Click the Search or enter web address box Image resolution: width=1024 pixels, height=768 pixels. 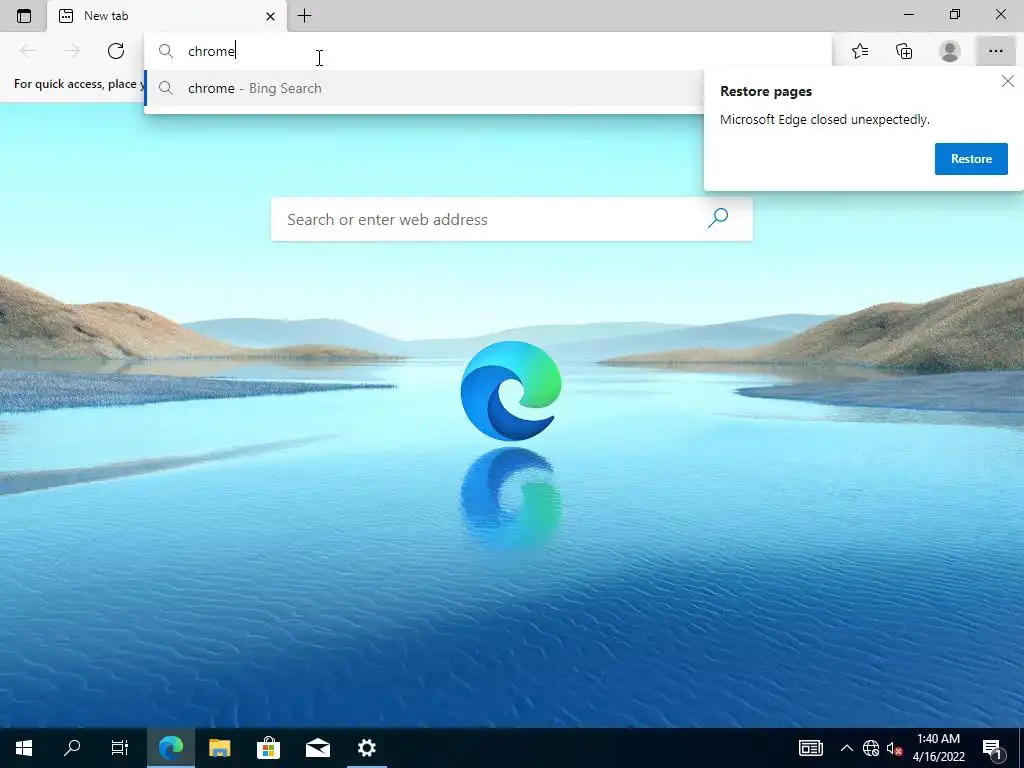click(511, 219)
